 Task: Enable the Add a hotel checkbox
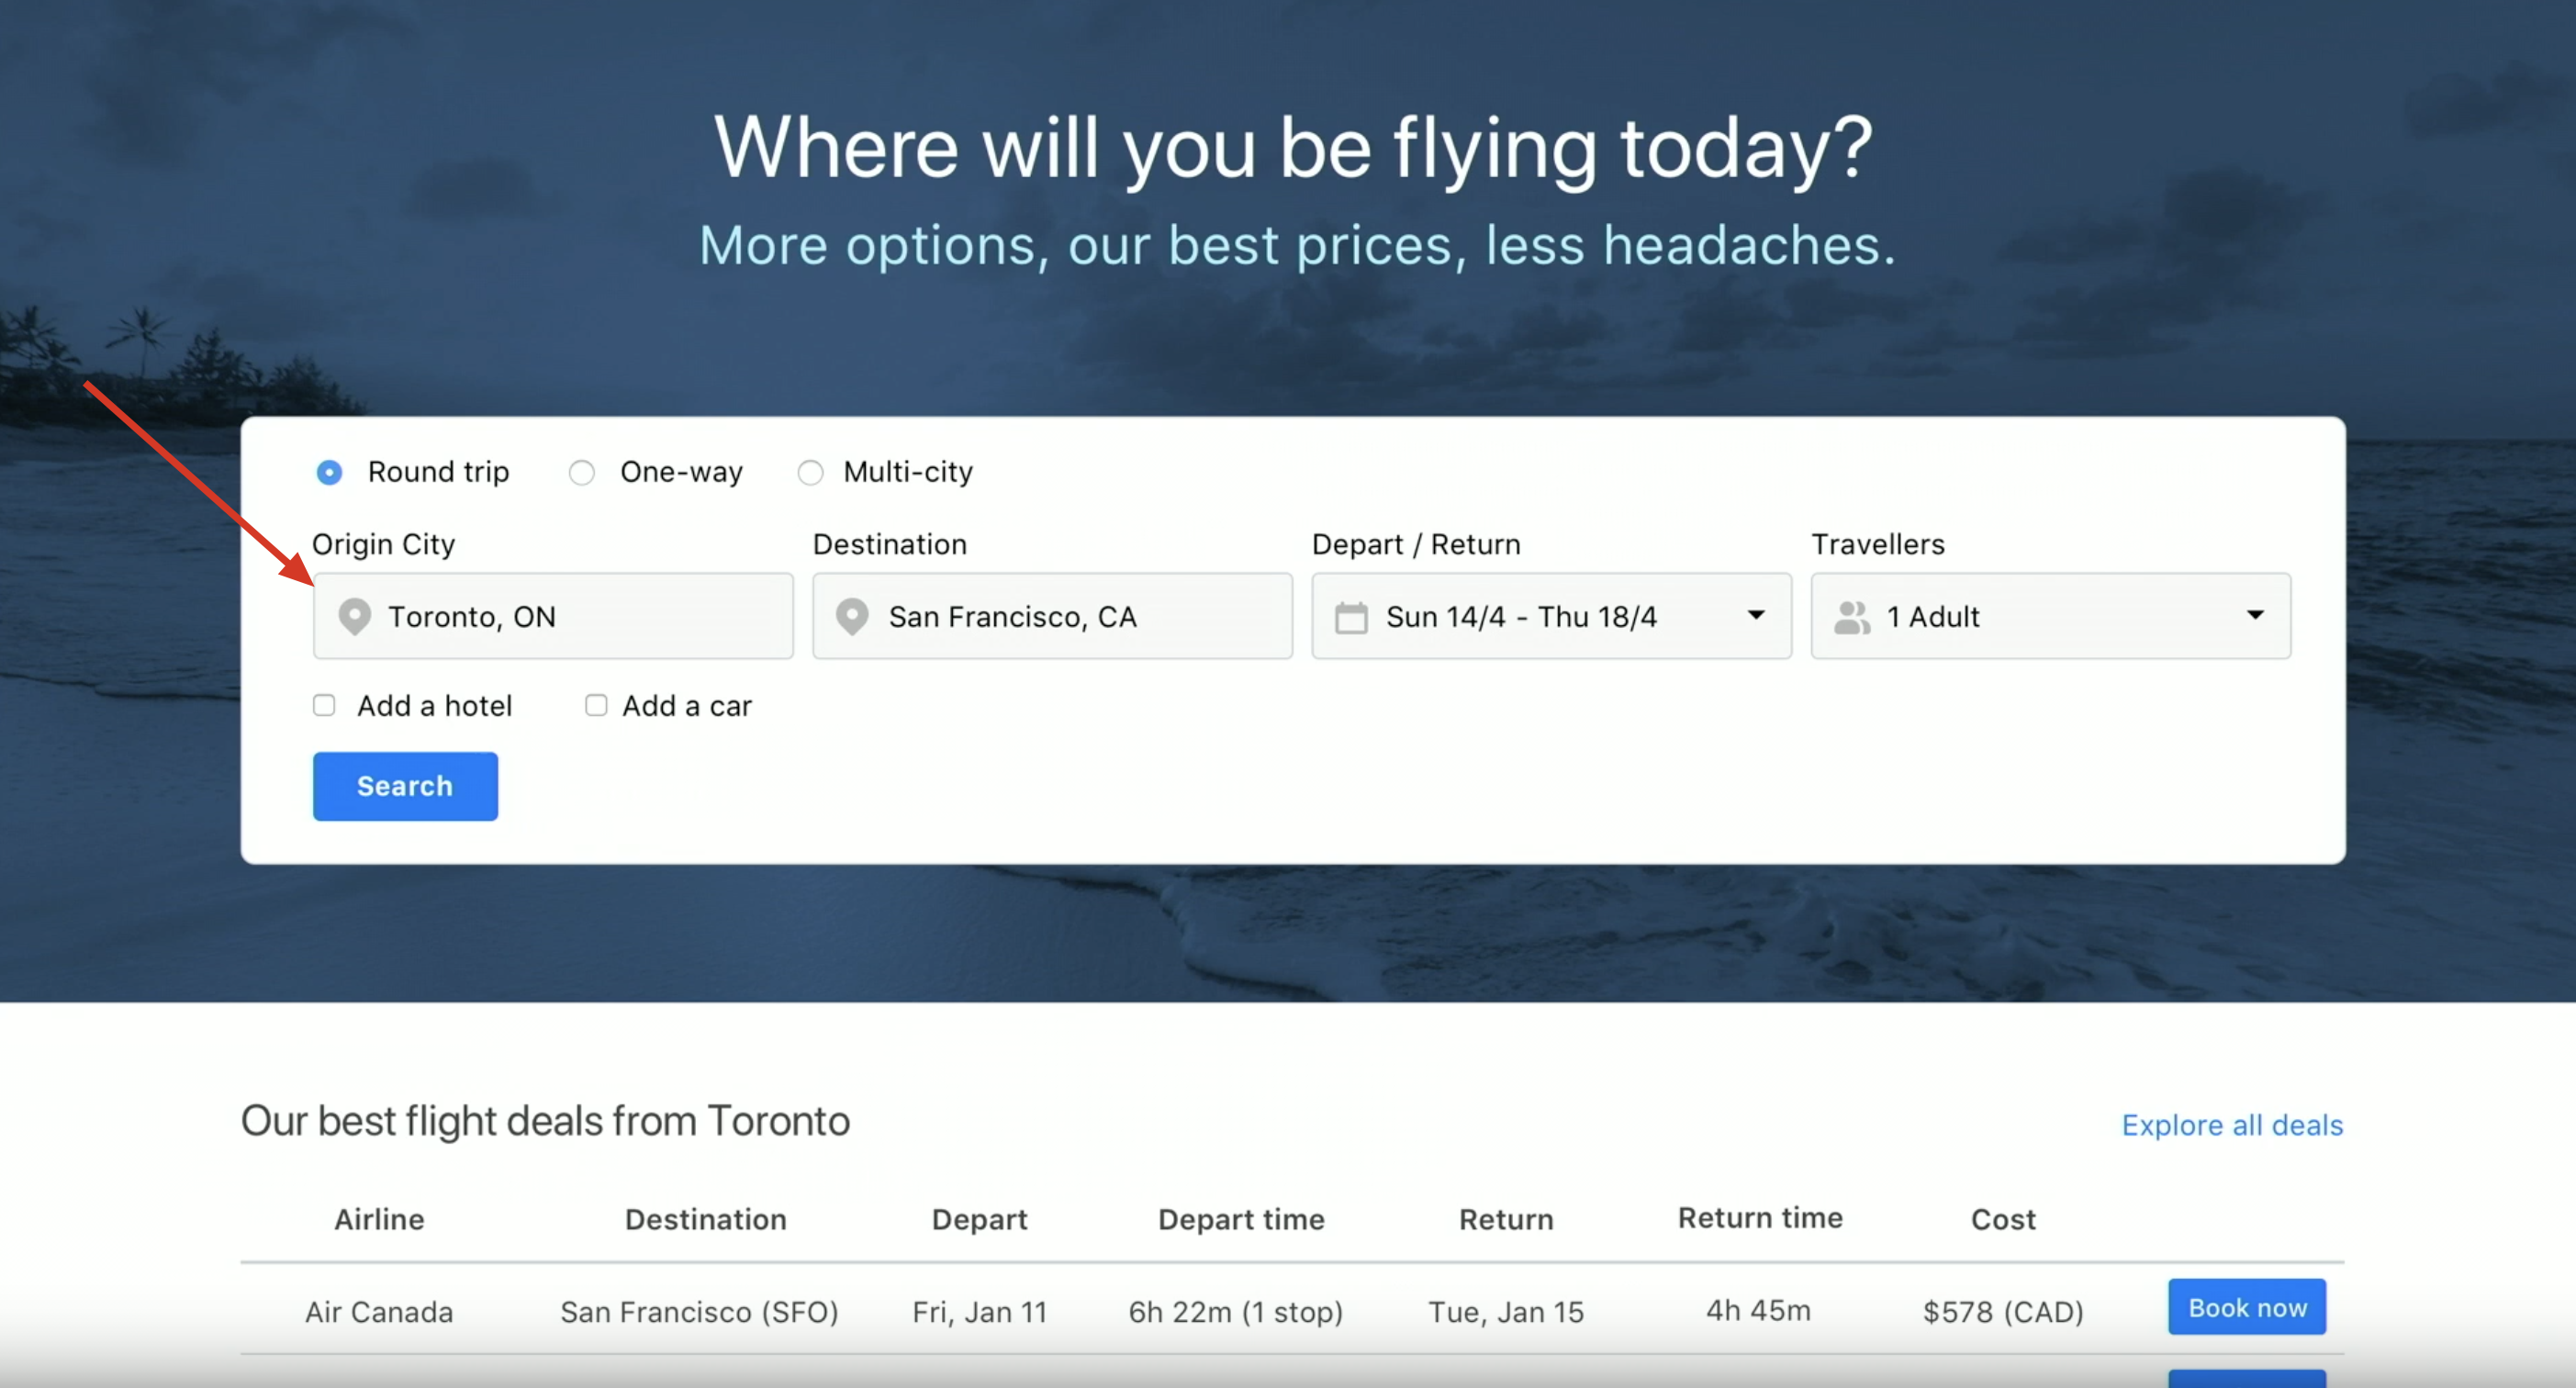point(324,706)
